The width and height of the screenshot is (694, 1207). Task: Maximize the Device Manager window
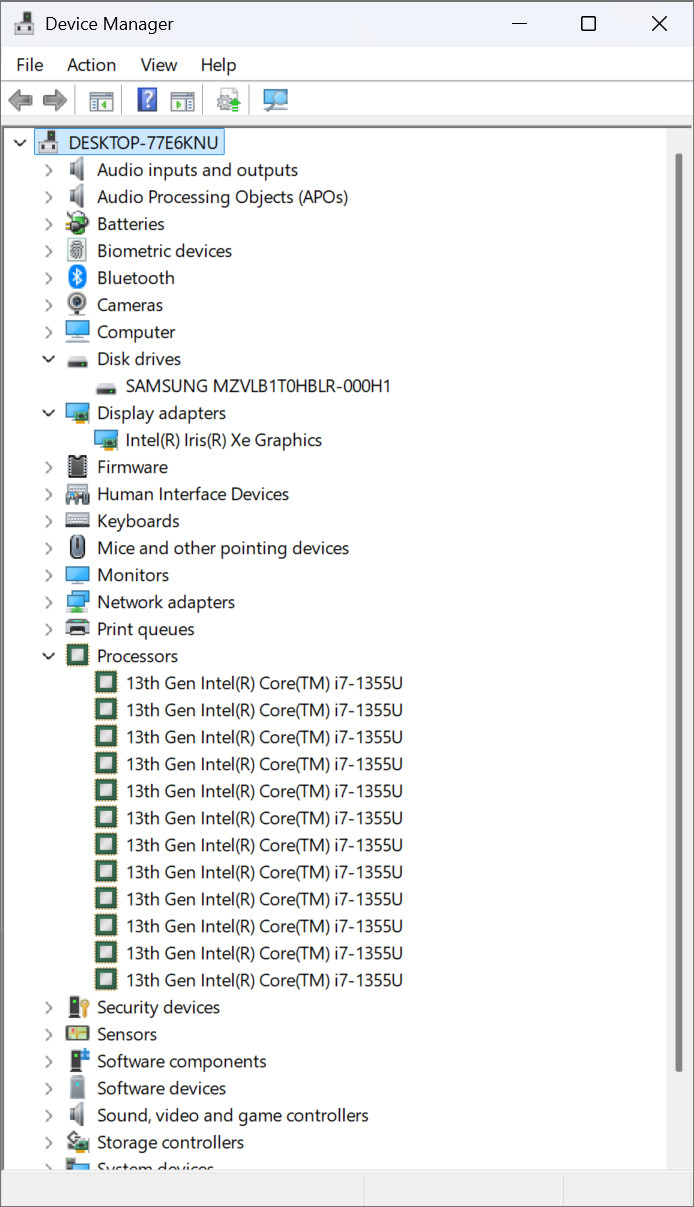[x=589, y=24]
